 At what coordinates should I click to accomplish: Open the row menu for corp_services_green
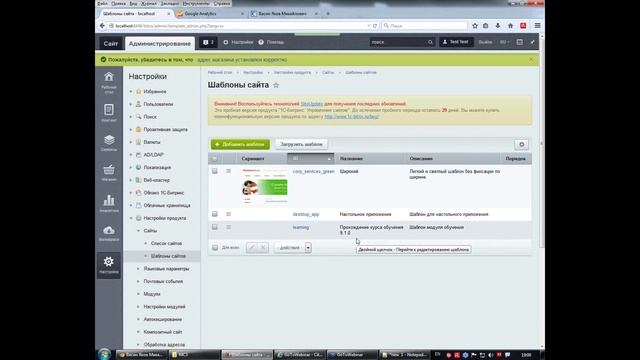229,171
